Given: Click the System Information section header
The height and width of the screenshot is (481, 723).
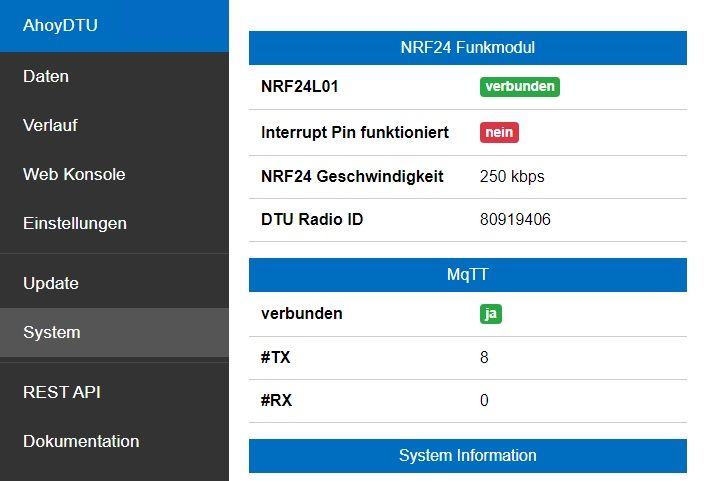Looking at the screenshot, I should point(467,456).
